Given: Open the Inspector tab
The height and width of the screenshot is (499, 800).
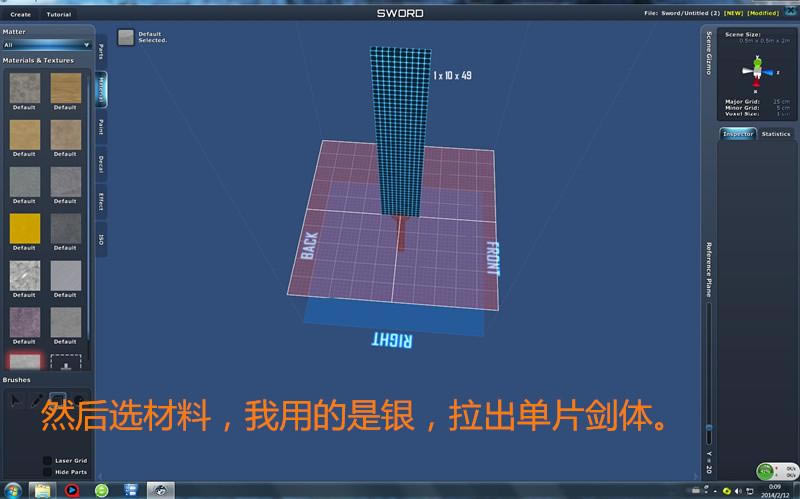Looking at the screenshot, I should click(x=738, y=134).
